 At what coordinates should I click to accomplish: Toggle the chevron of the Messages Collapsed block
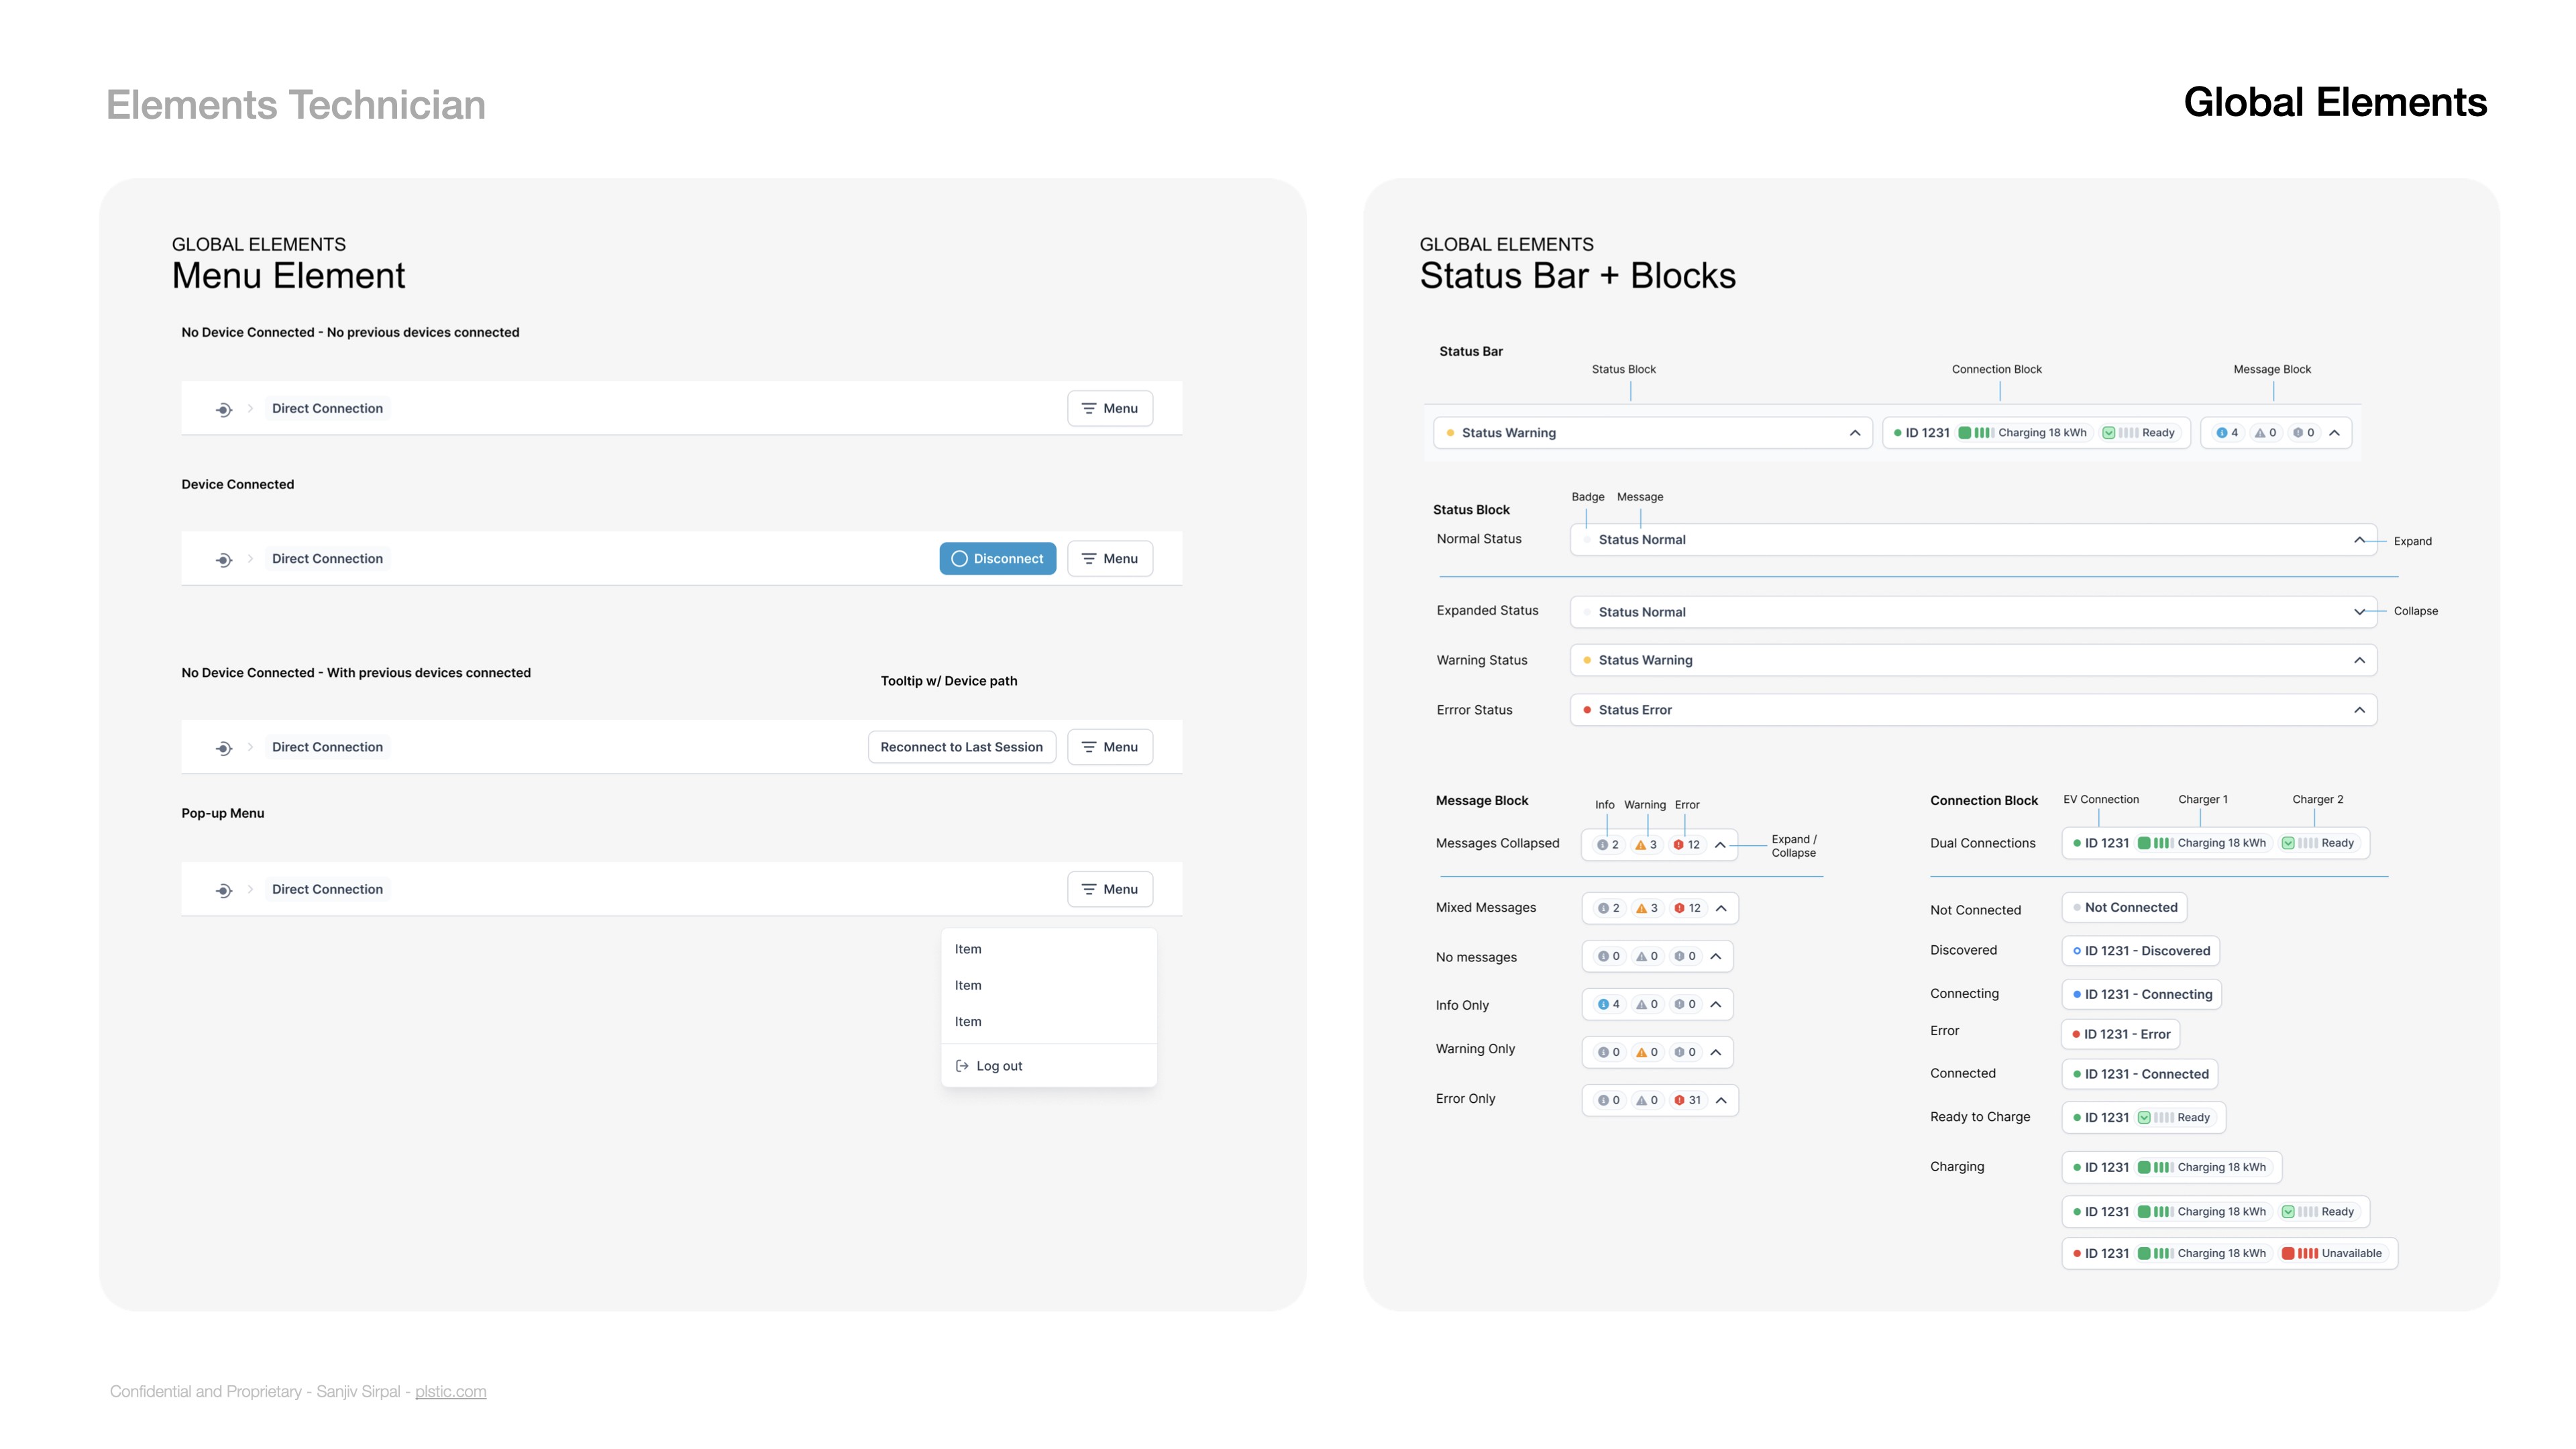point(1720,845)
